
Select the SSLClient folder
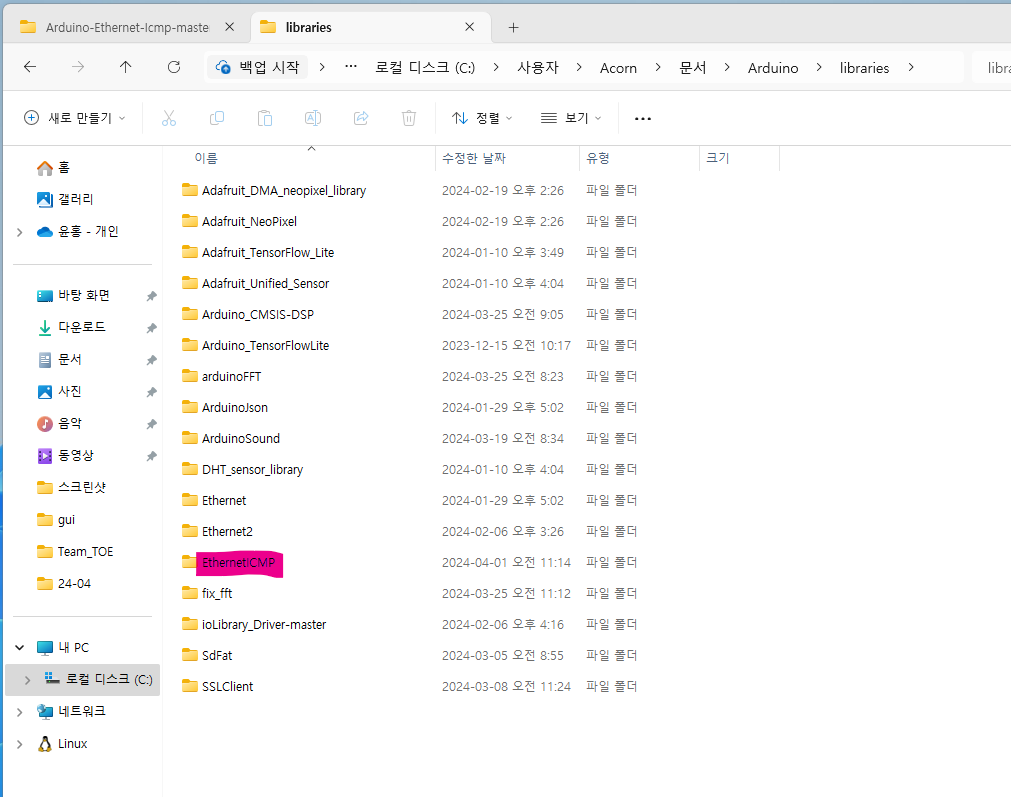227,687
